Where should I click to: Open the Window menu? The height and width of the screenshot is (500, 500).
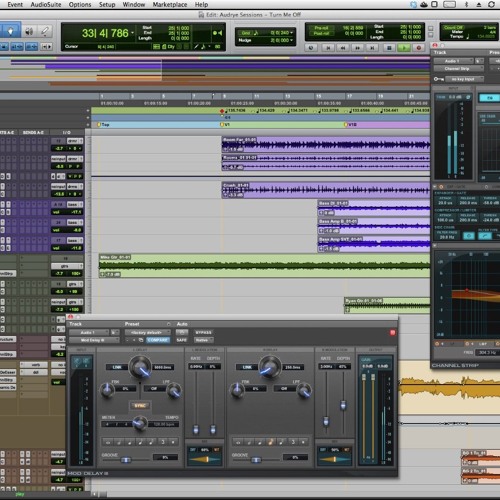[x=134, y=5]
